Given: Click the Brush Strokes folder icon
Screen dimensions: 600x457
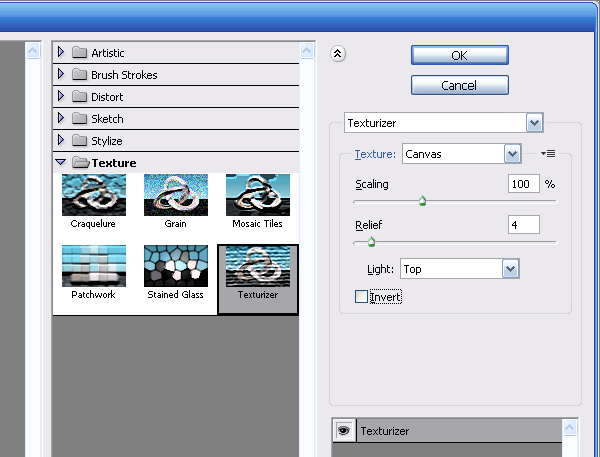Looking at the screenshot, I should pyautogui.click(x=79, y=74).
